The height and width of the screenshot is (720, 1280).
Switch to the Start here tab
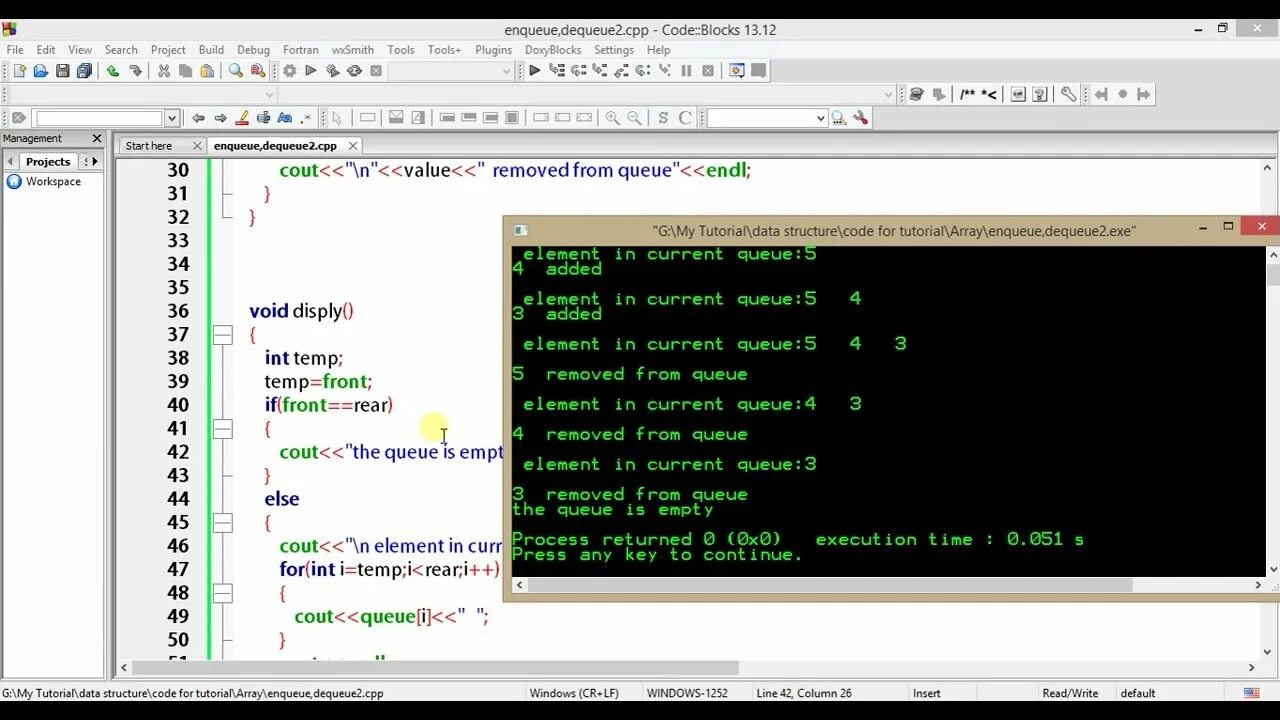[x=149, y=146]
